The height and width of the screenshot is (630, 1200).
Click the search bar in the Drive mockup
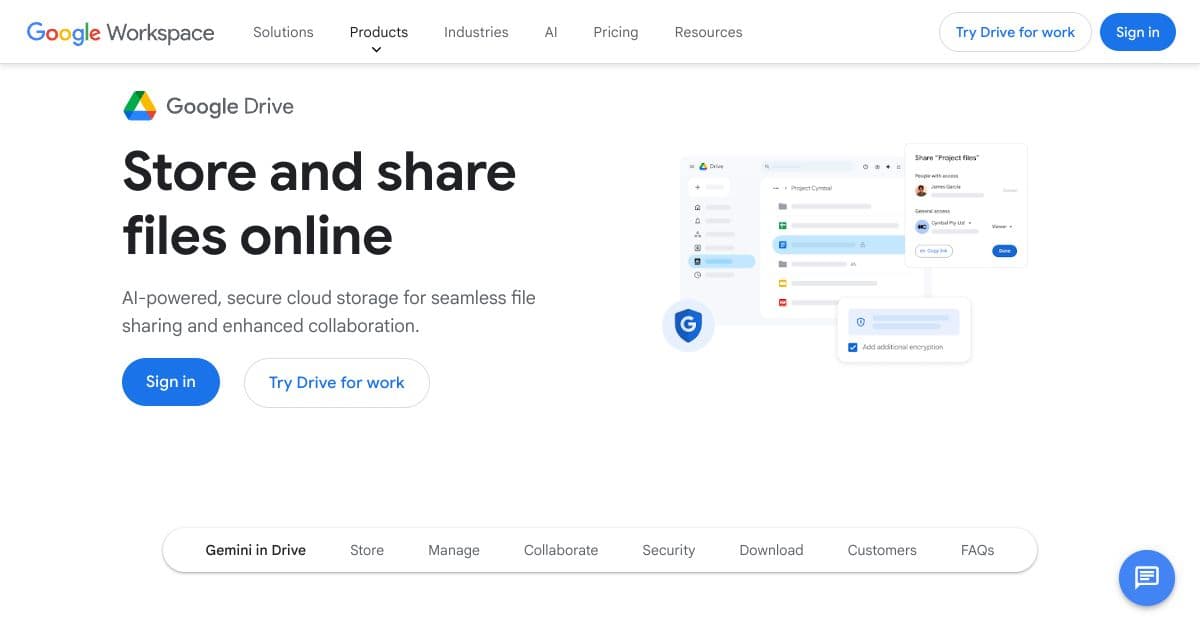(x=808, y=166)
